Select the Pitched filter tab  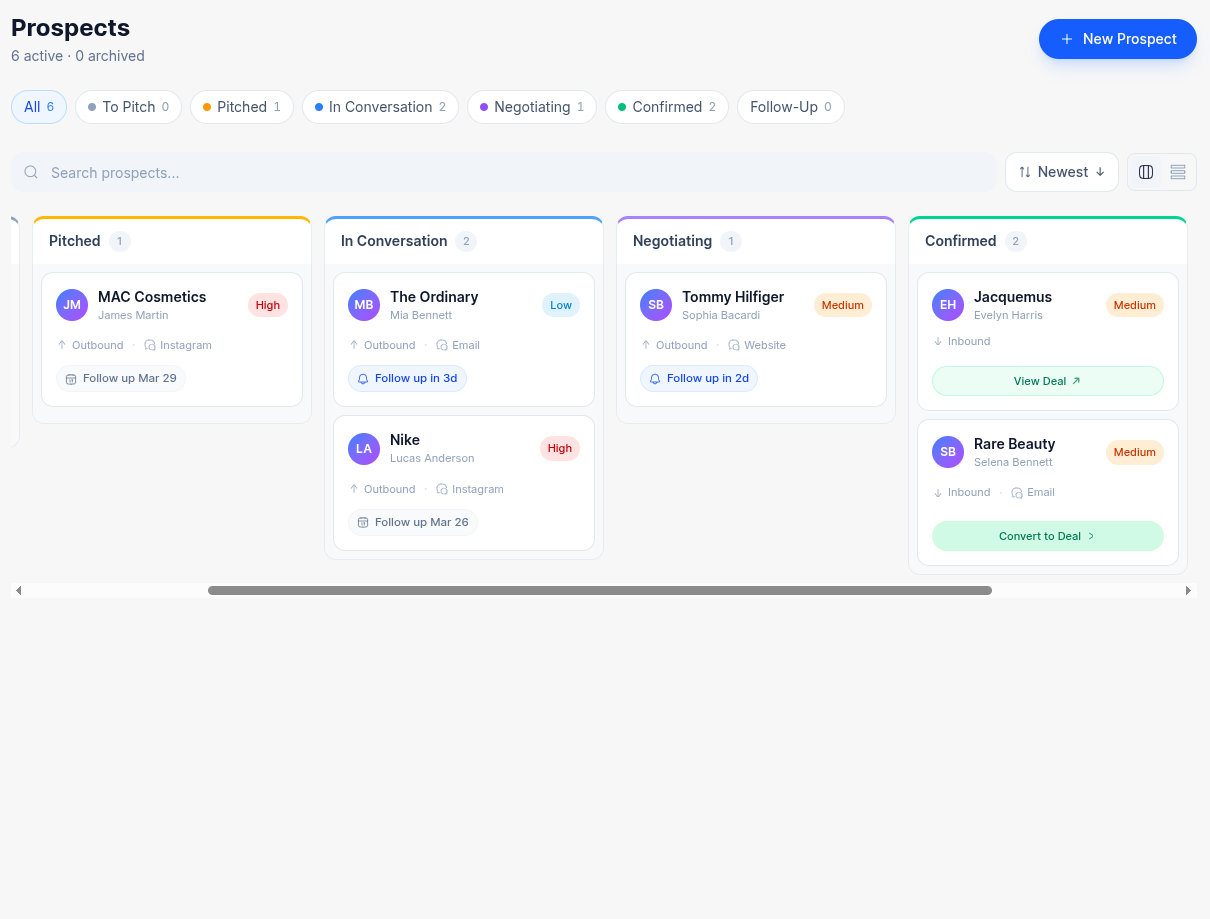[x=241, y=106]
